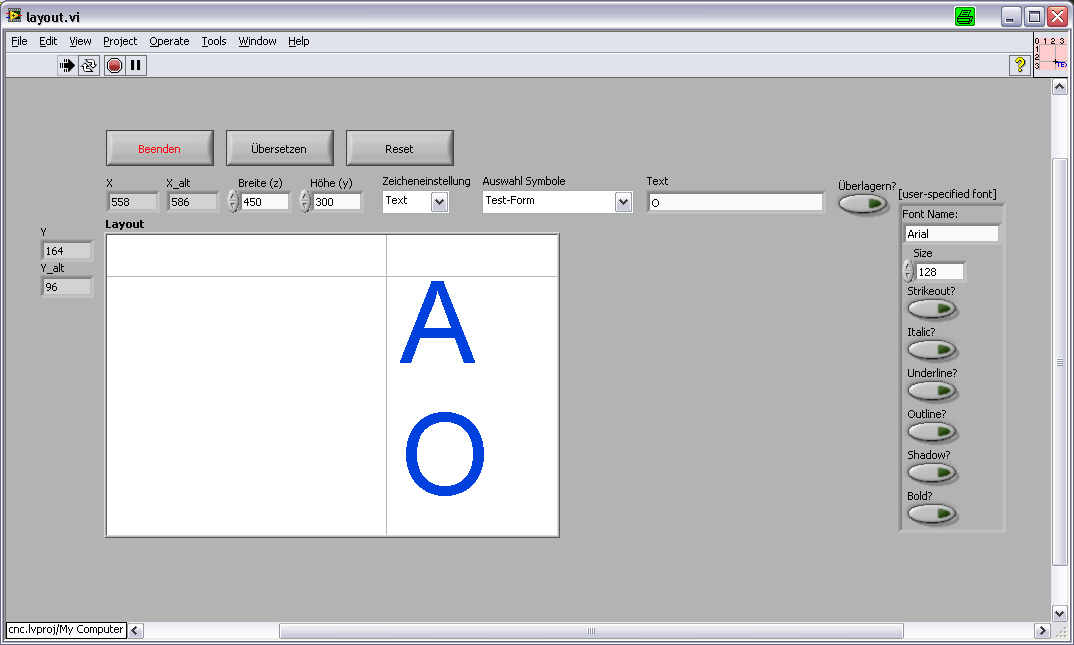The image size is (1074, 645).
Task: Click the Übersetzen button
Action: tap(279, 149)
